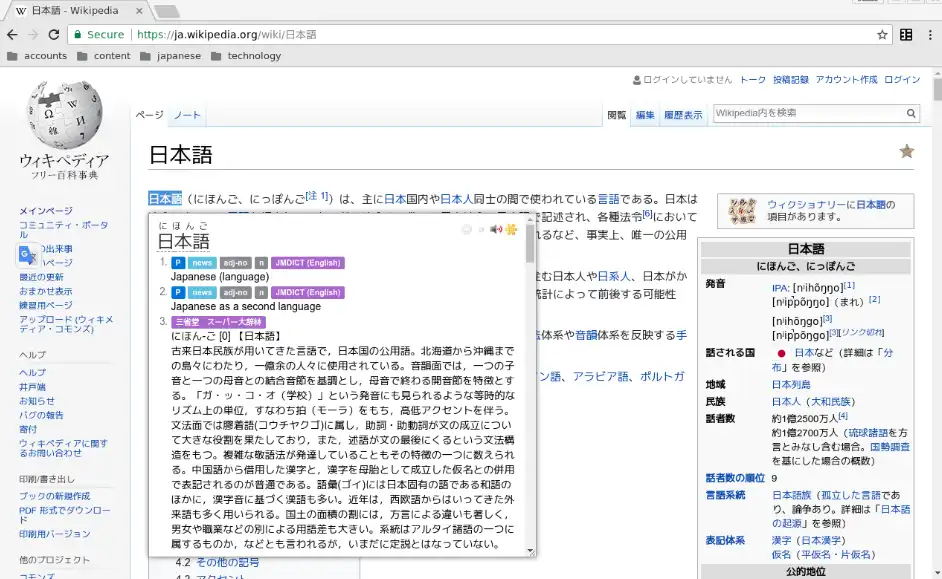This screenshot has height=579, width=942.
Task: Open 最近の更新 in the sidebar
Action: click(41, 277)
